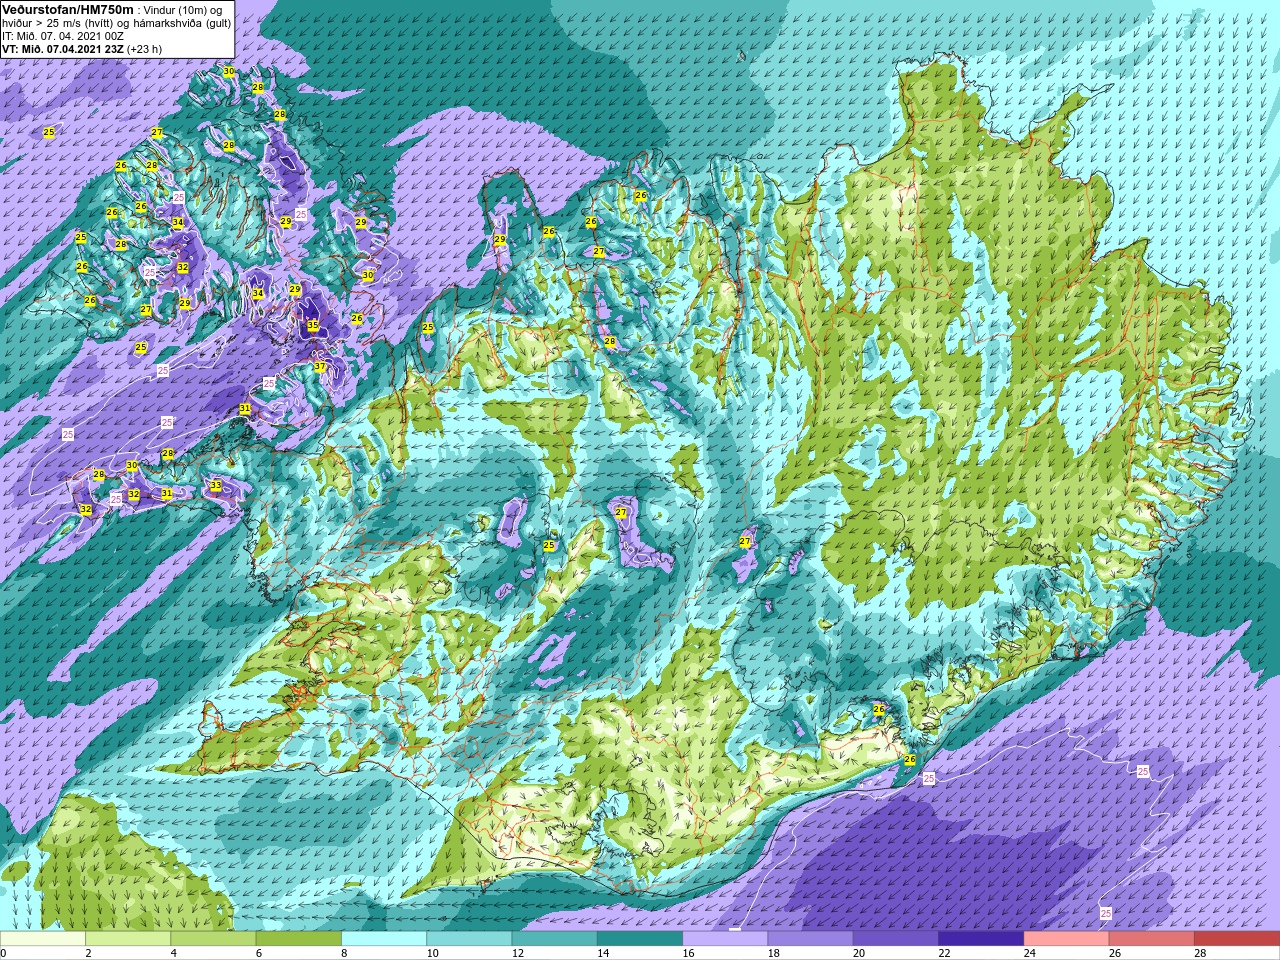
Task: Choose the 22–24 m/s deep indigo legend swatch
Action: pos(980,939)
